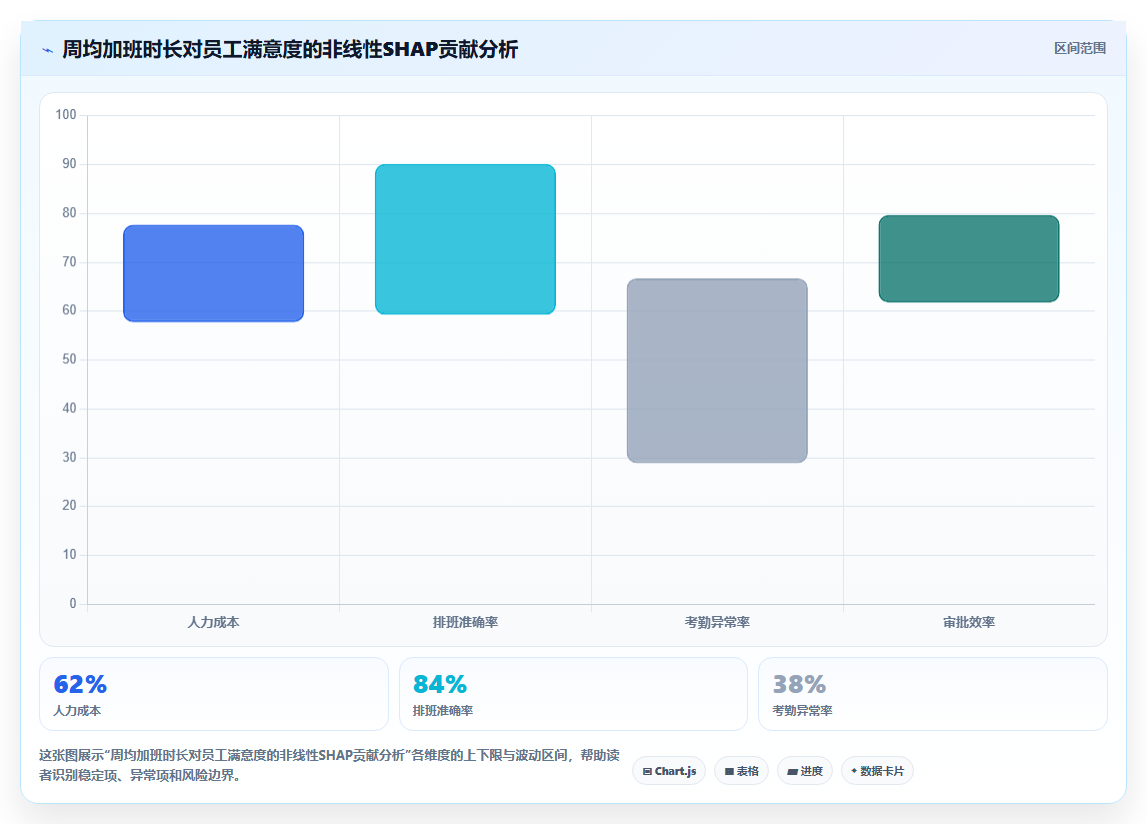Click the 0 y-axis tick label
This screenshot has width=1147, height=824.
pos(72,604)
